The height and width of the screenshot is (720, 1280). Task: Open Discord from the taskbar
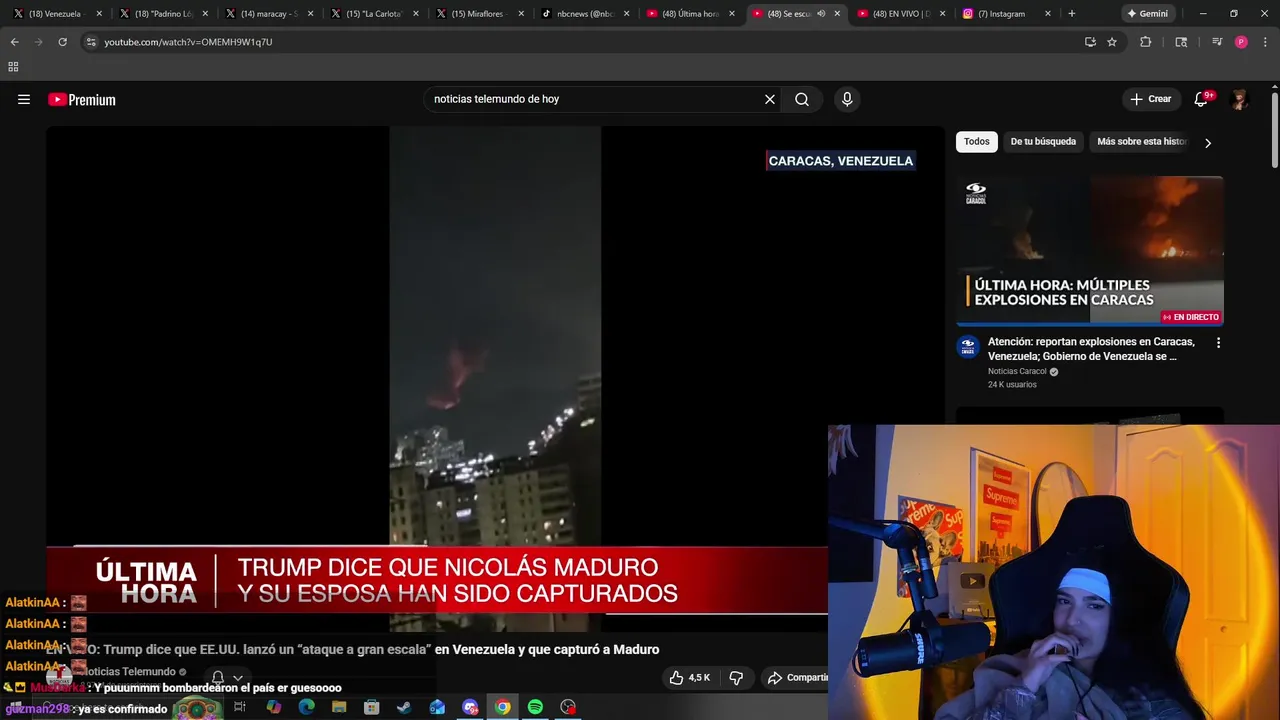pyautogui.click(x=470, y=707)
